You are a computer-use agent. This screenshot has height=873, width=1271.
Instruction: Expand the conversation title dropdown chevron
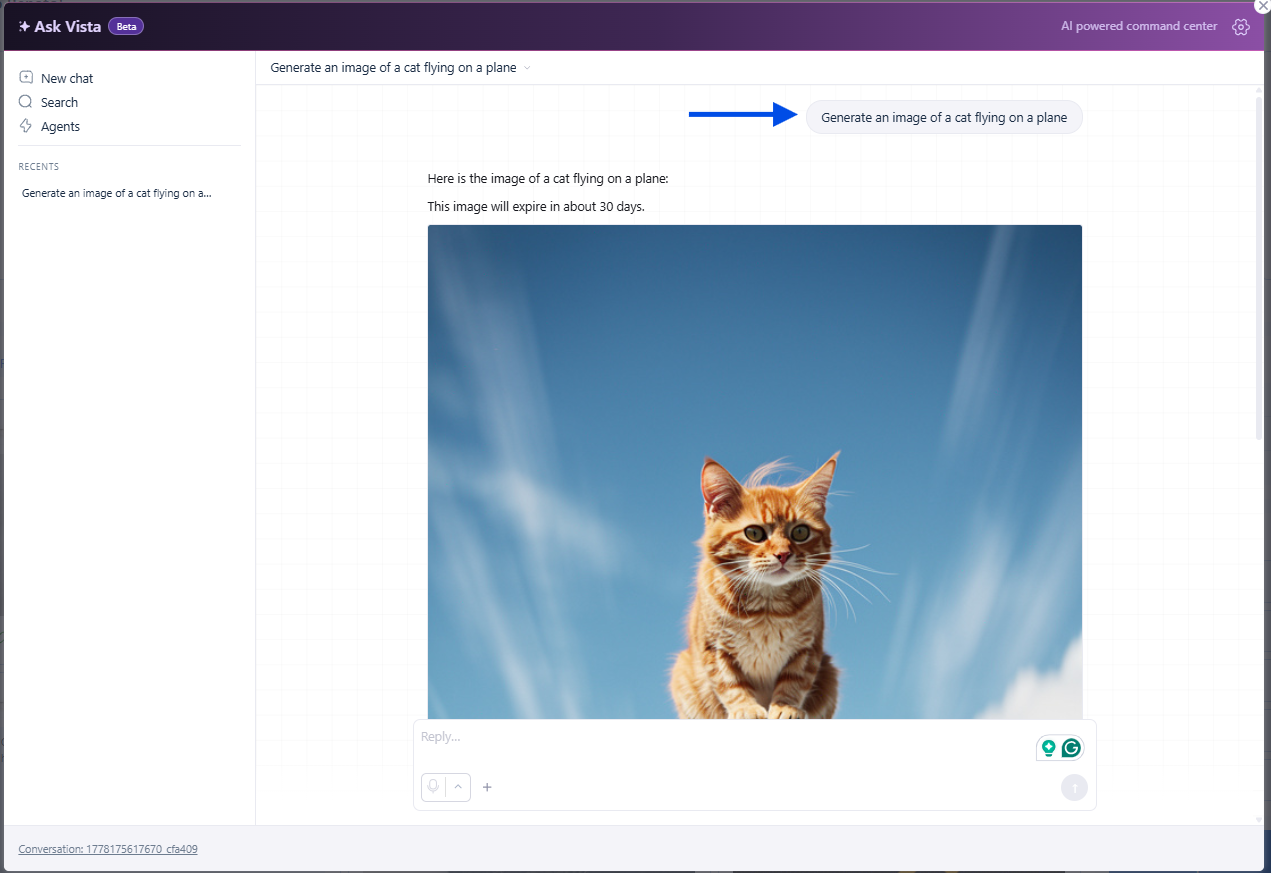pyautogui.click(x=527, y=68)
